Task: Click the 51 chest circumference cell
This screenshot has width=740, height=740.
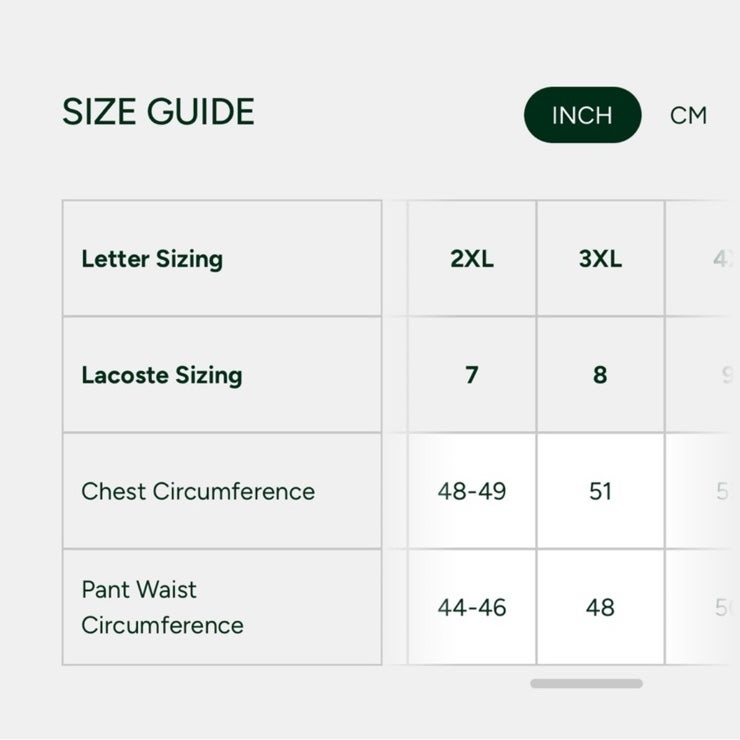Action: (x=600, y=491)
